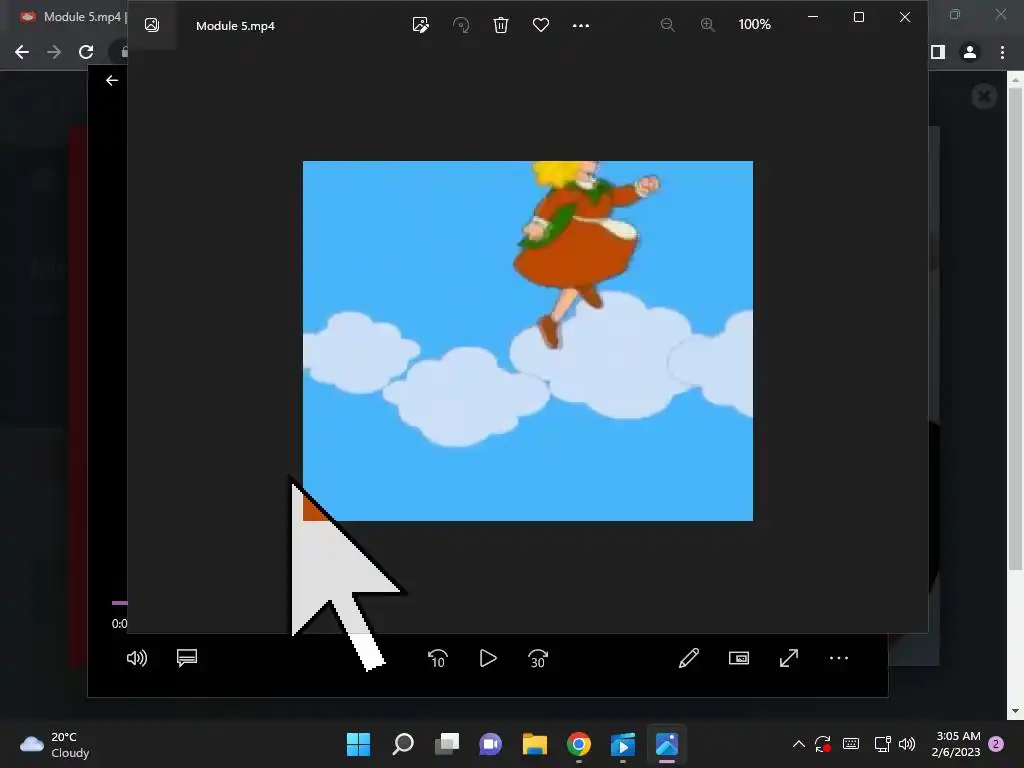Click the 100% zoom level text
This screenshot has width=1024, height=768.
tap(754, 24)
